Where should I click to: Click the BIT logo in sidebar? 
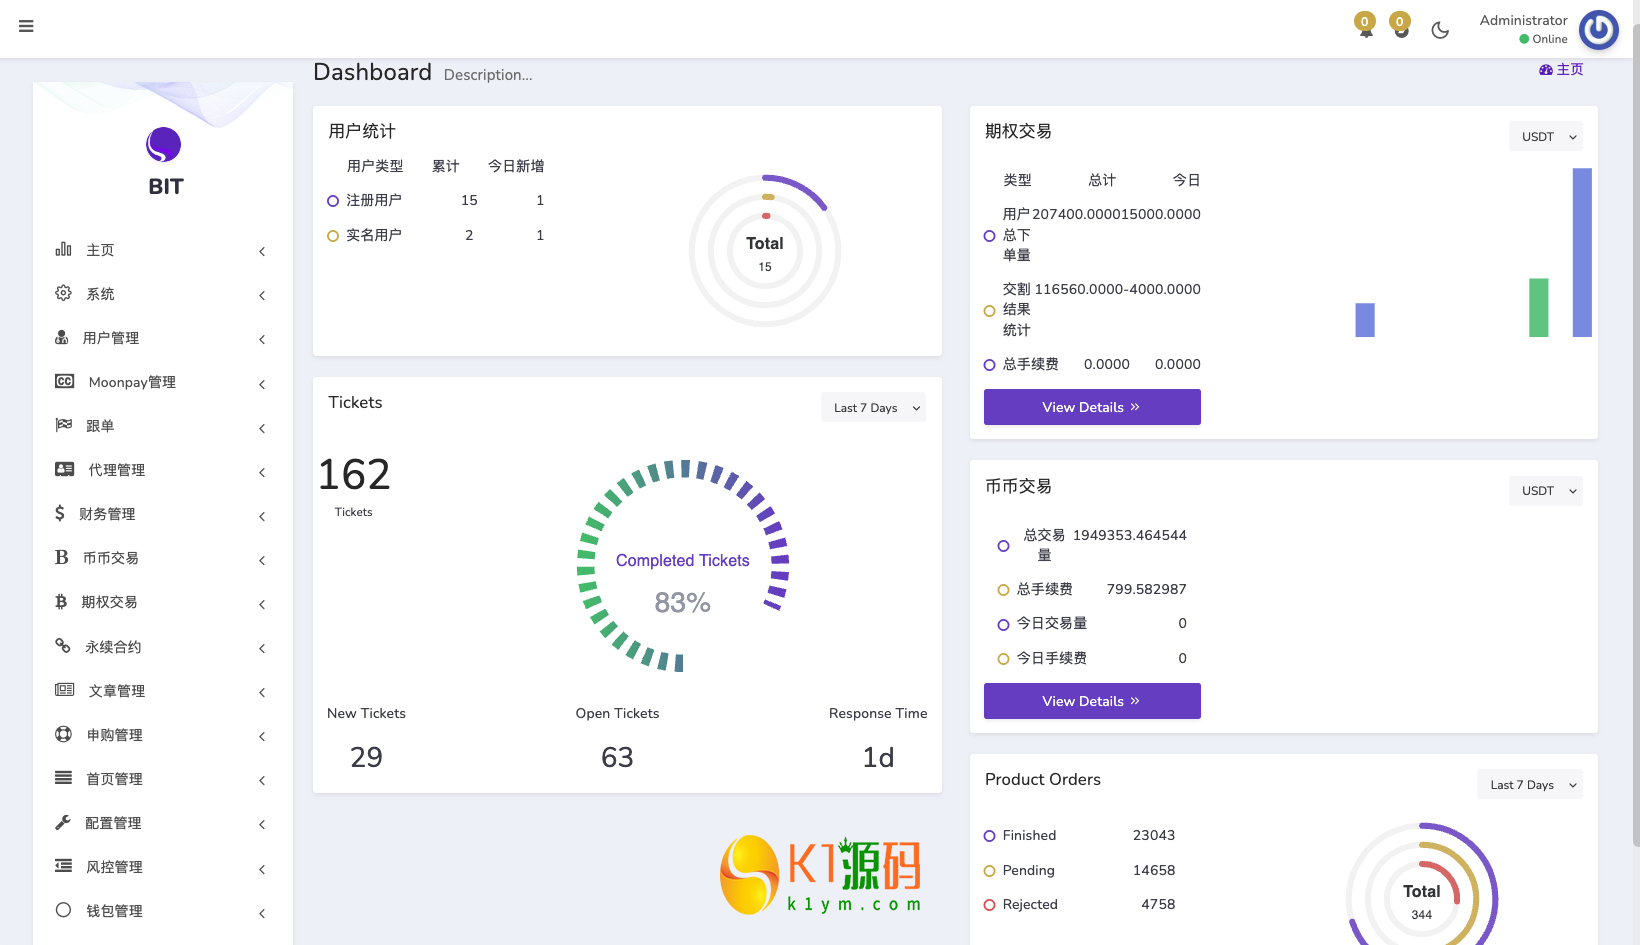tap(164, 161)
